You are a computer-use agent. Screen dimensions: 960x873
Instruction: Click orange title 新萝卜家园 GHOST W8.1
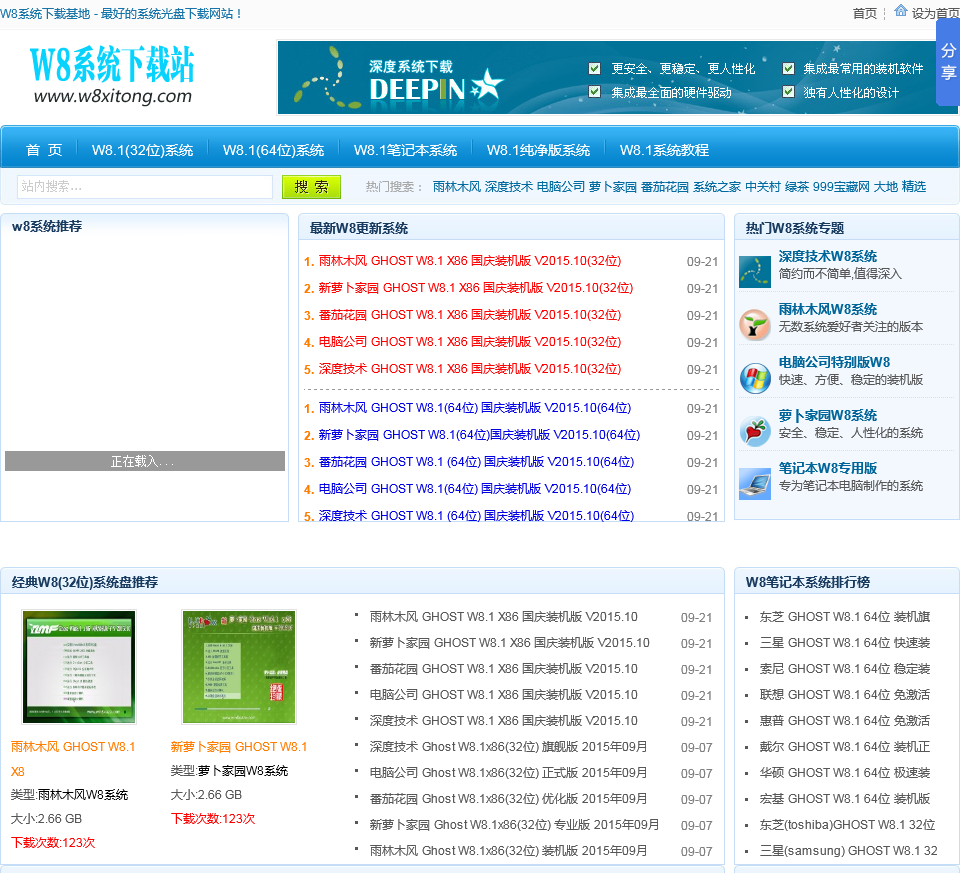239,747
